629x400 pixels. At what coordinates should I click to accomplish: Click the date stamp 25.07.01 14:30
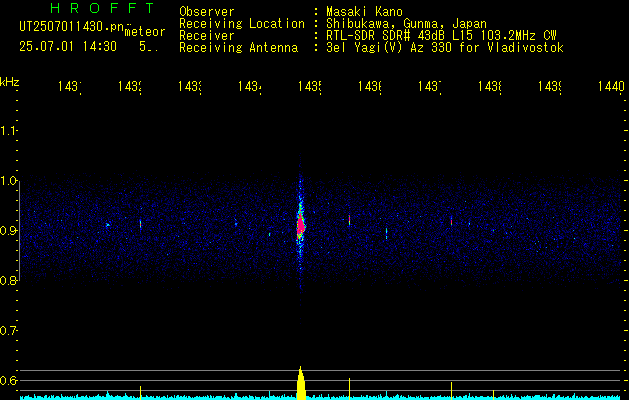click(68, 47)
